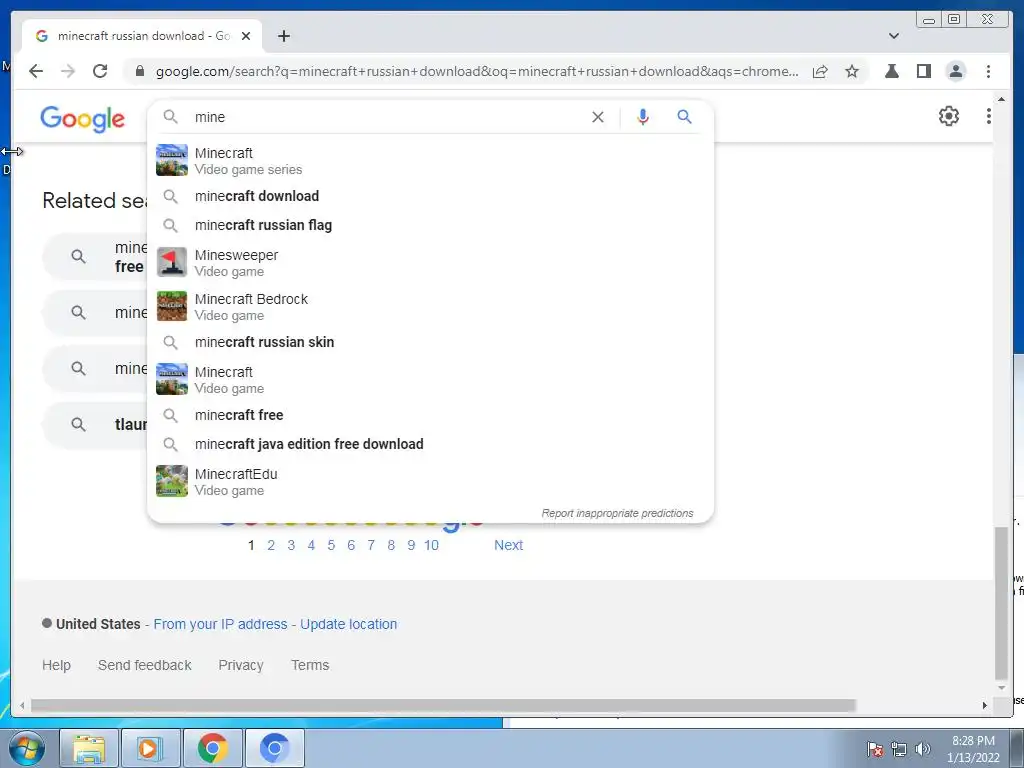Click the vertical scrollbar thumb
This screenshot has height=768, width=1024.
(1001, 603)
